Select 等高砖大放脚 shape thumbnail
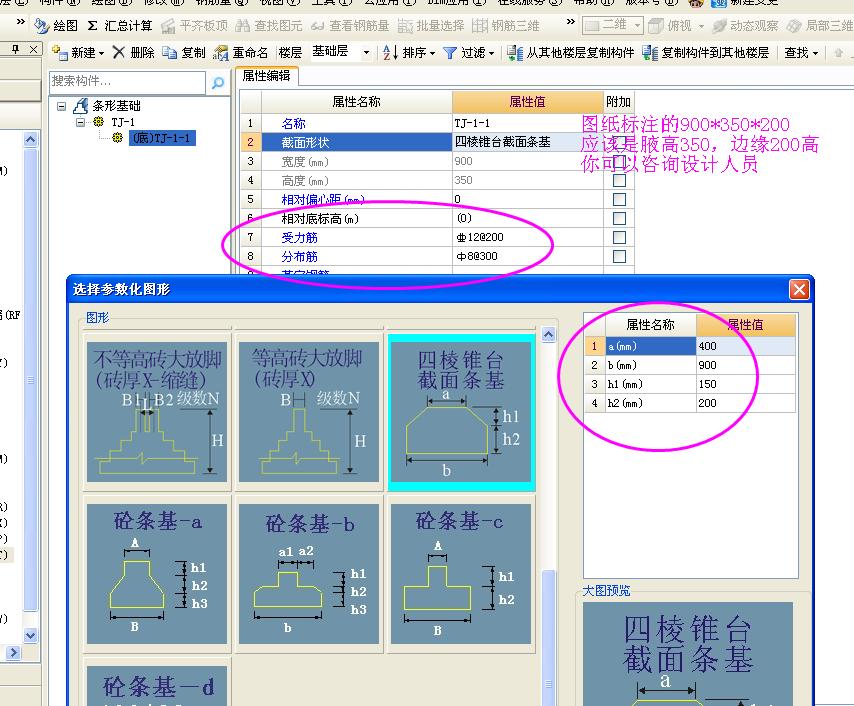This screenshot has height=706, width=854. (309, 412)
